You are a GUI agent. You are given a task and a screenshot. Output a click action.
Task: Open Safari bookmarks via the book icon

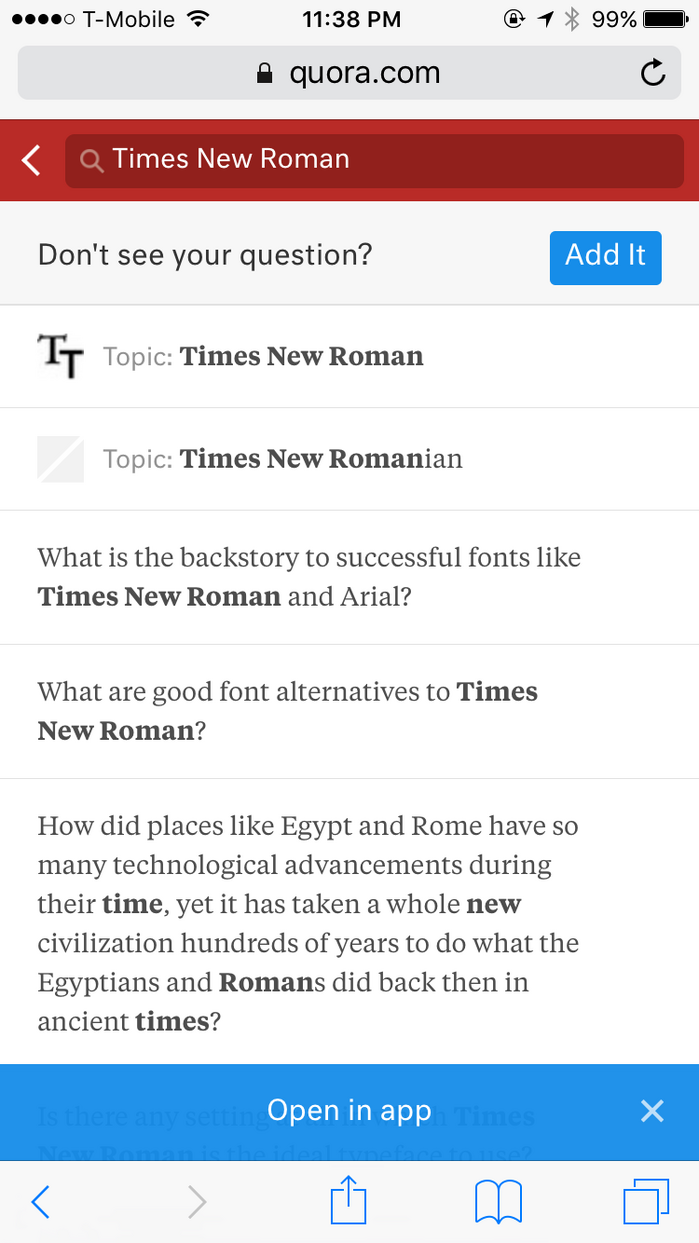(x=498, y=1201)
